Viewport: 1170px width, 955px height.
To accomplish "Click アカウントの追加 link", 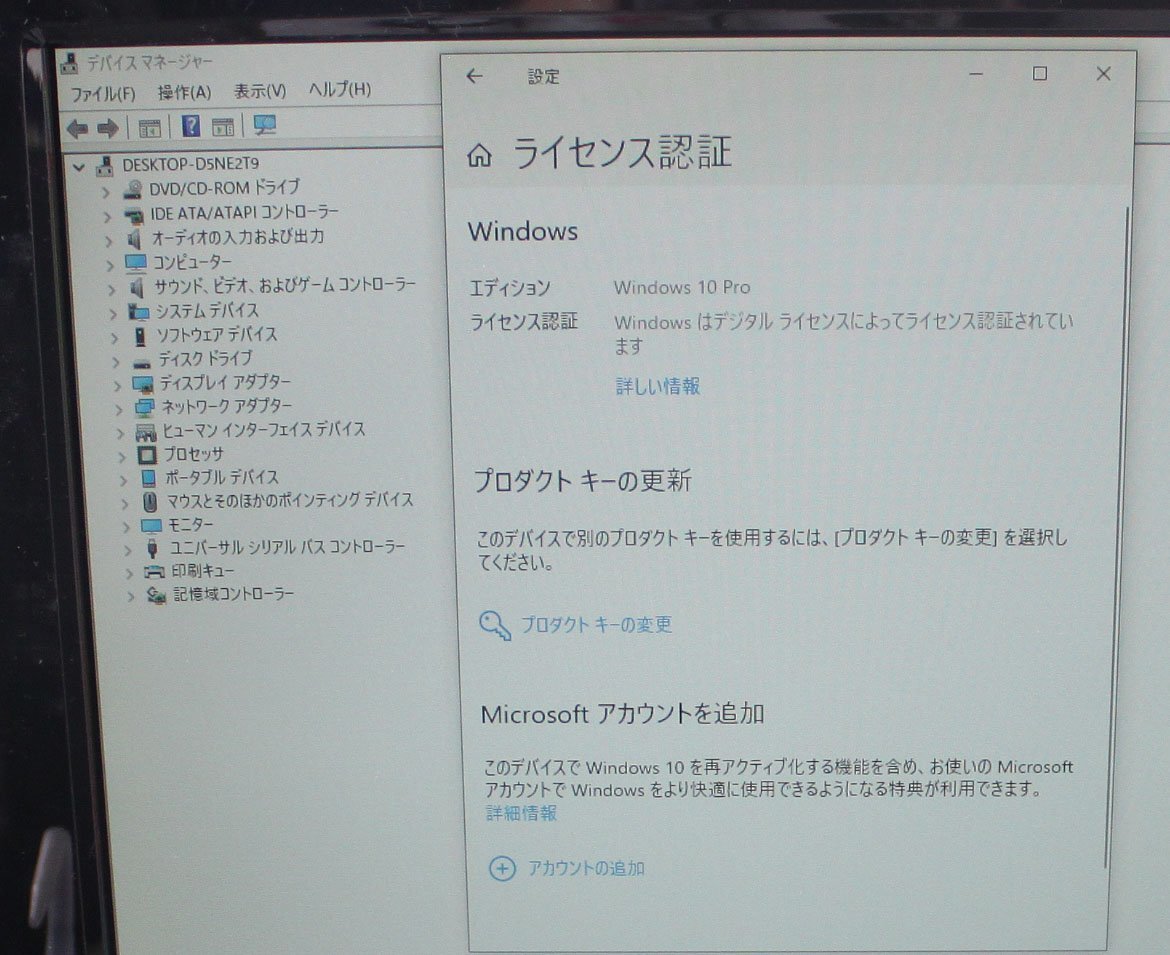I will [x=586, y=868].
